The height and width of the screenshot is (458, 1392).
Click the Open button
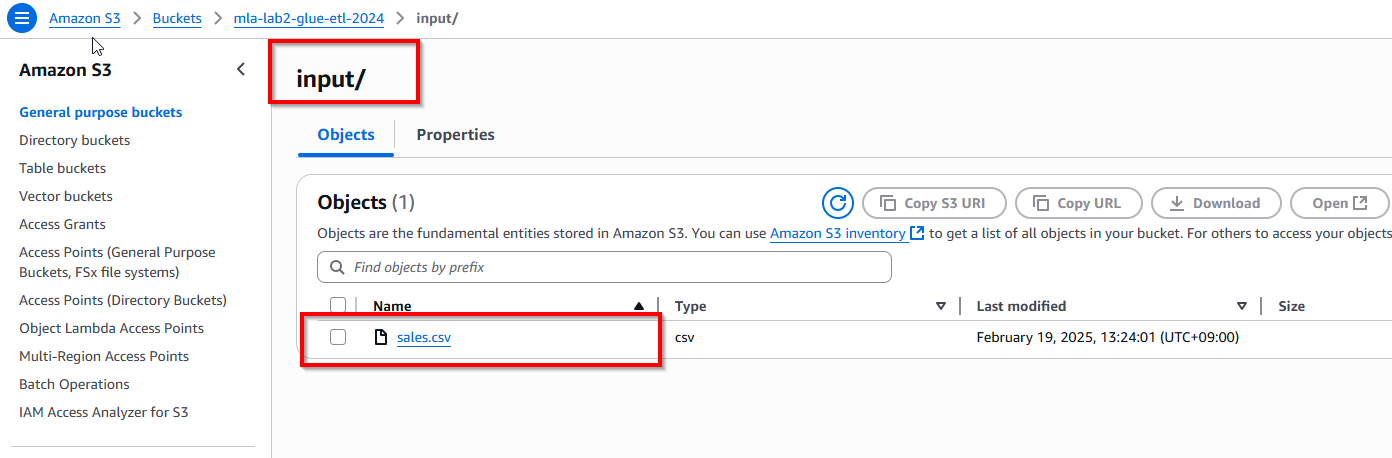click(x=1339, y=203)
